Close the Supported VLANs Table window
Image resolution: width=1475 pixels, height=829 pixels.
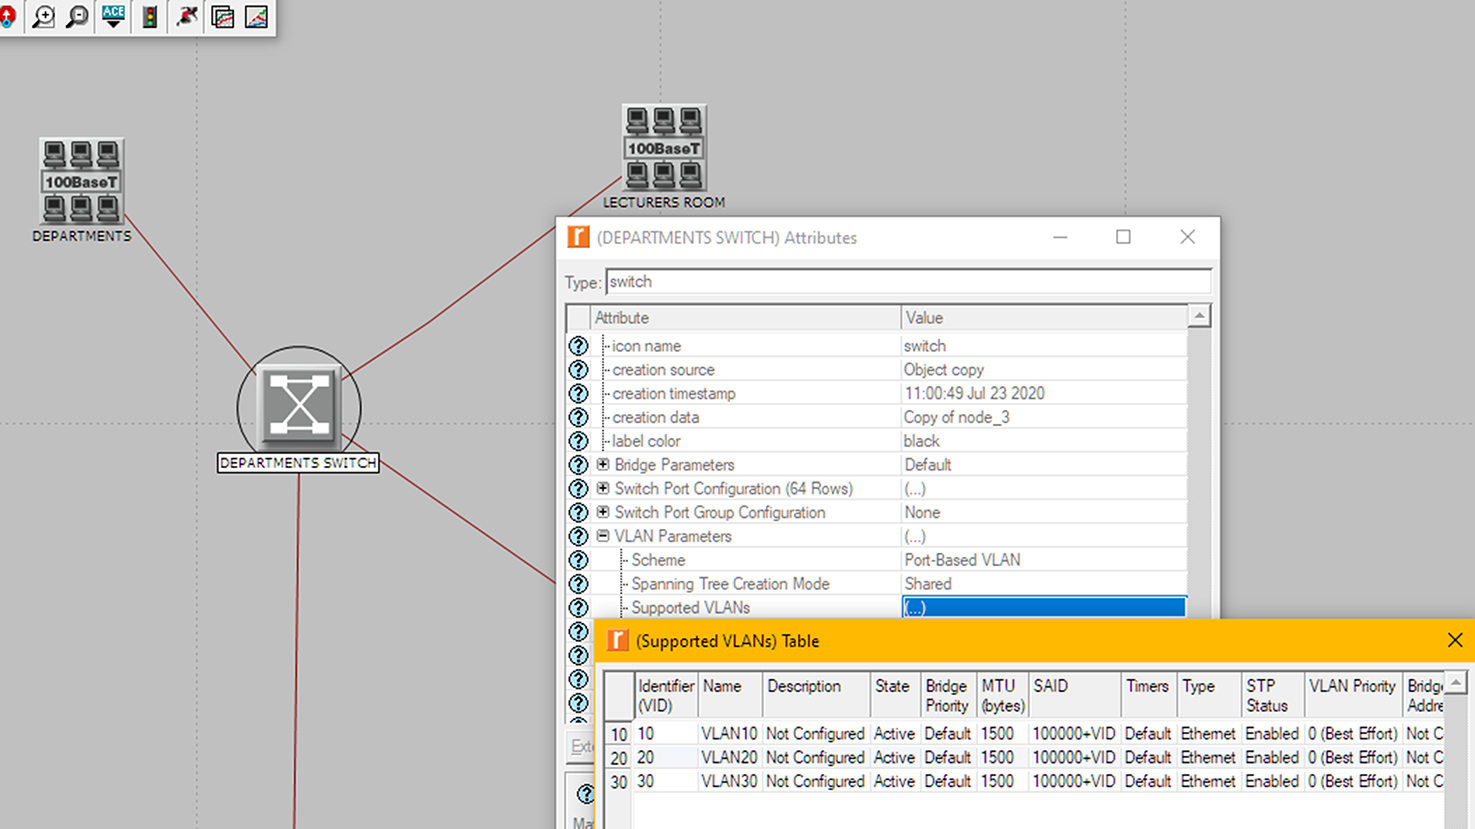(1455, 641)
